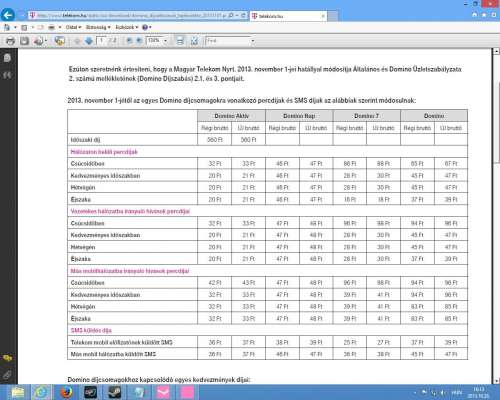Image resolution: width=500 pixels, height=400 pixels.
Task: Click the 'Időszaki díj' row label
Action: click(85, 140)
